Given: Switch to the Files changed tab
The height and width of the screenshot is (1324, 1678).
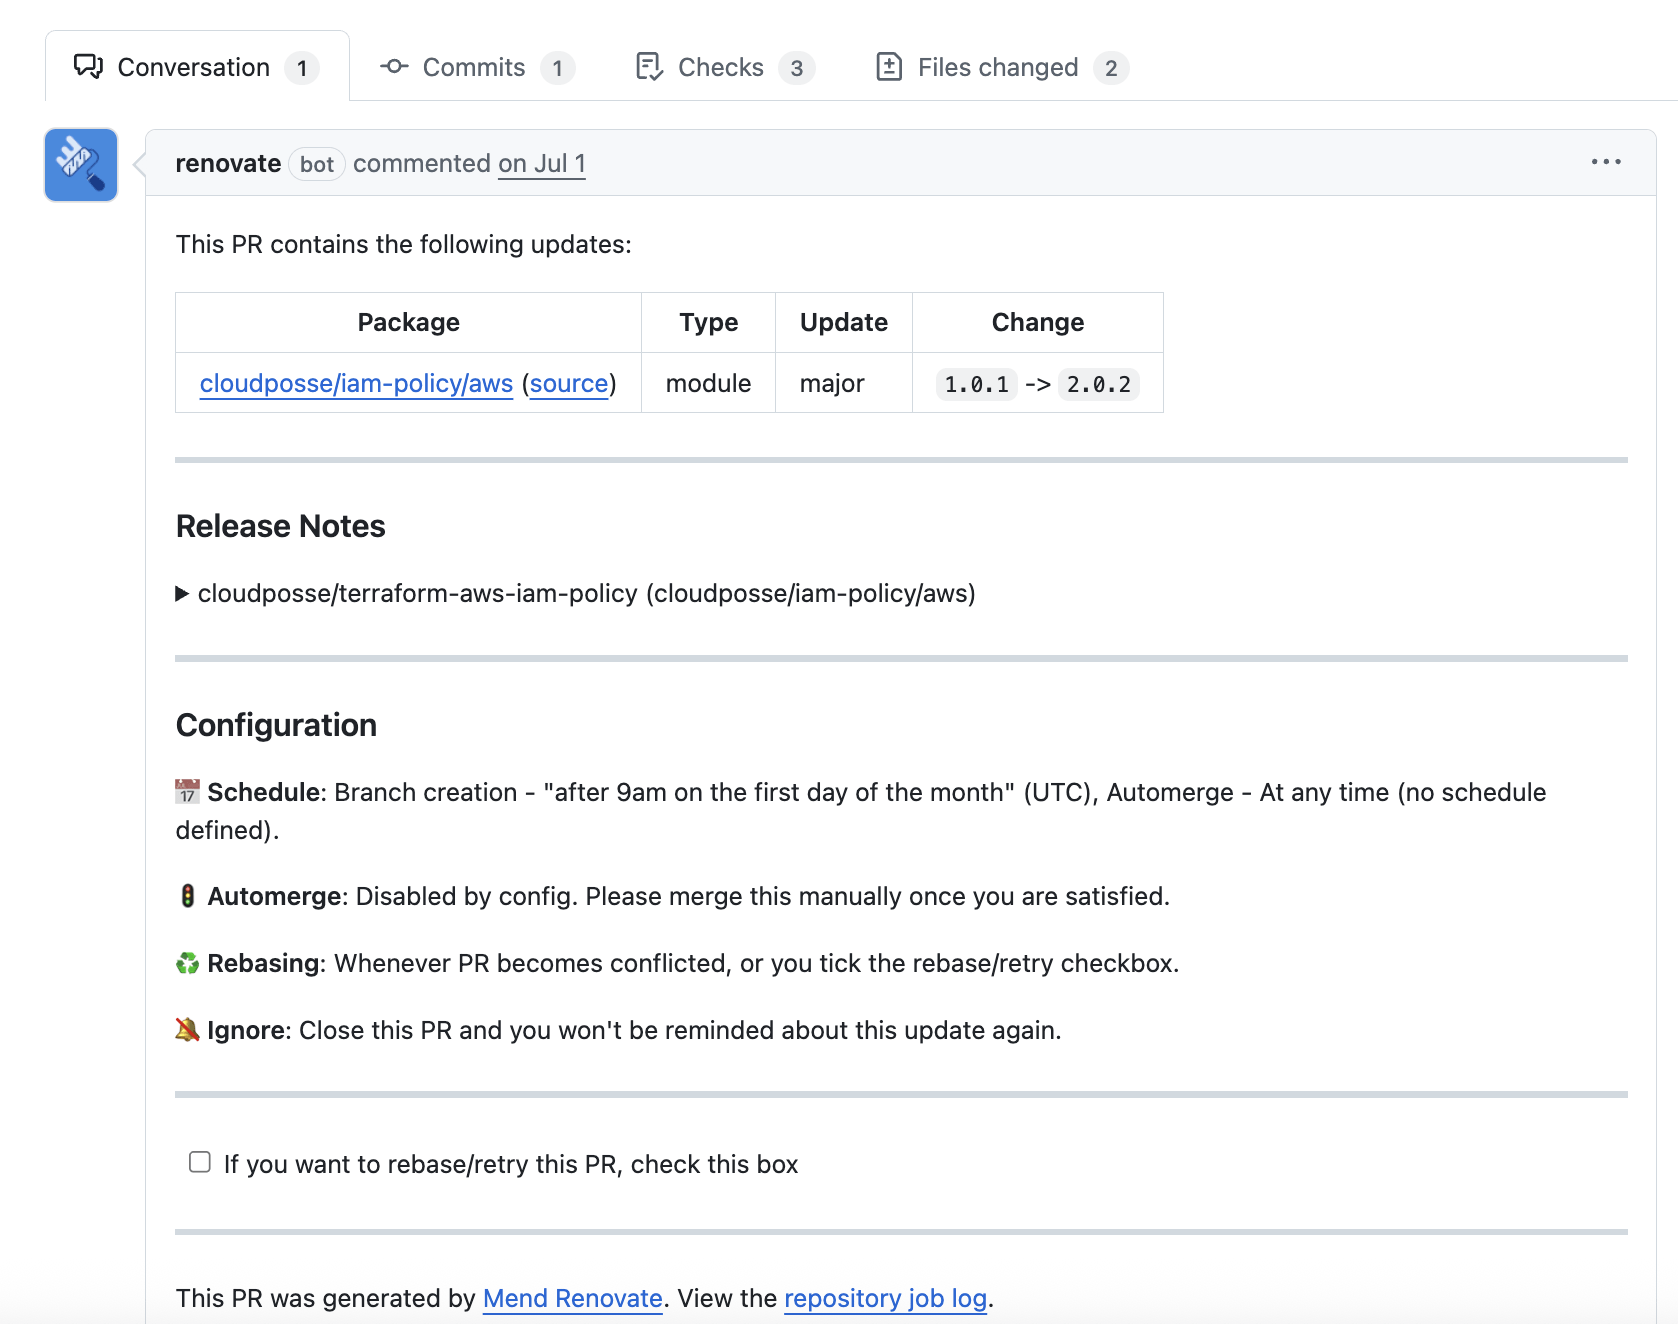Looking at the screenshot, I should [x=997, y=66].
